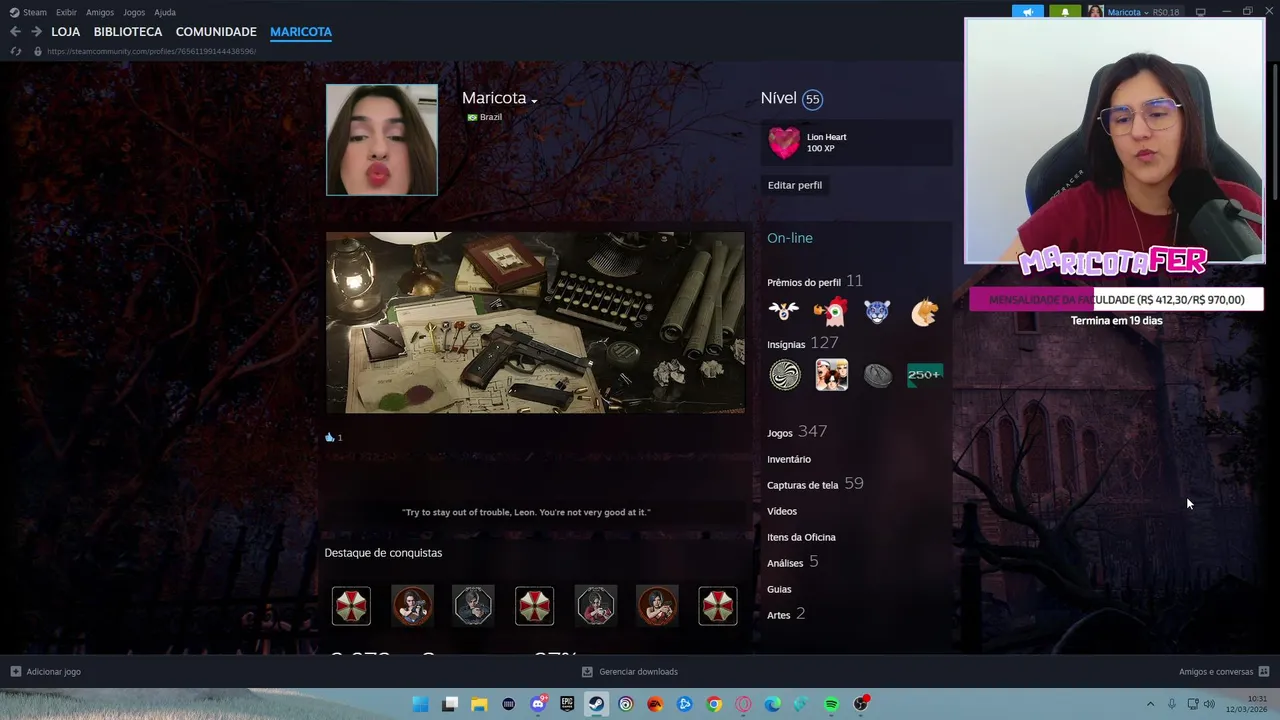Screen dimensions: 1280x720
Task: Open the third achievement icon in showcase
Action: pos(473,606)
